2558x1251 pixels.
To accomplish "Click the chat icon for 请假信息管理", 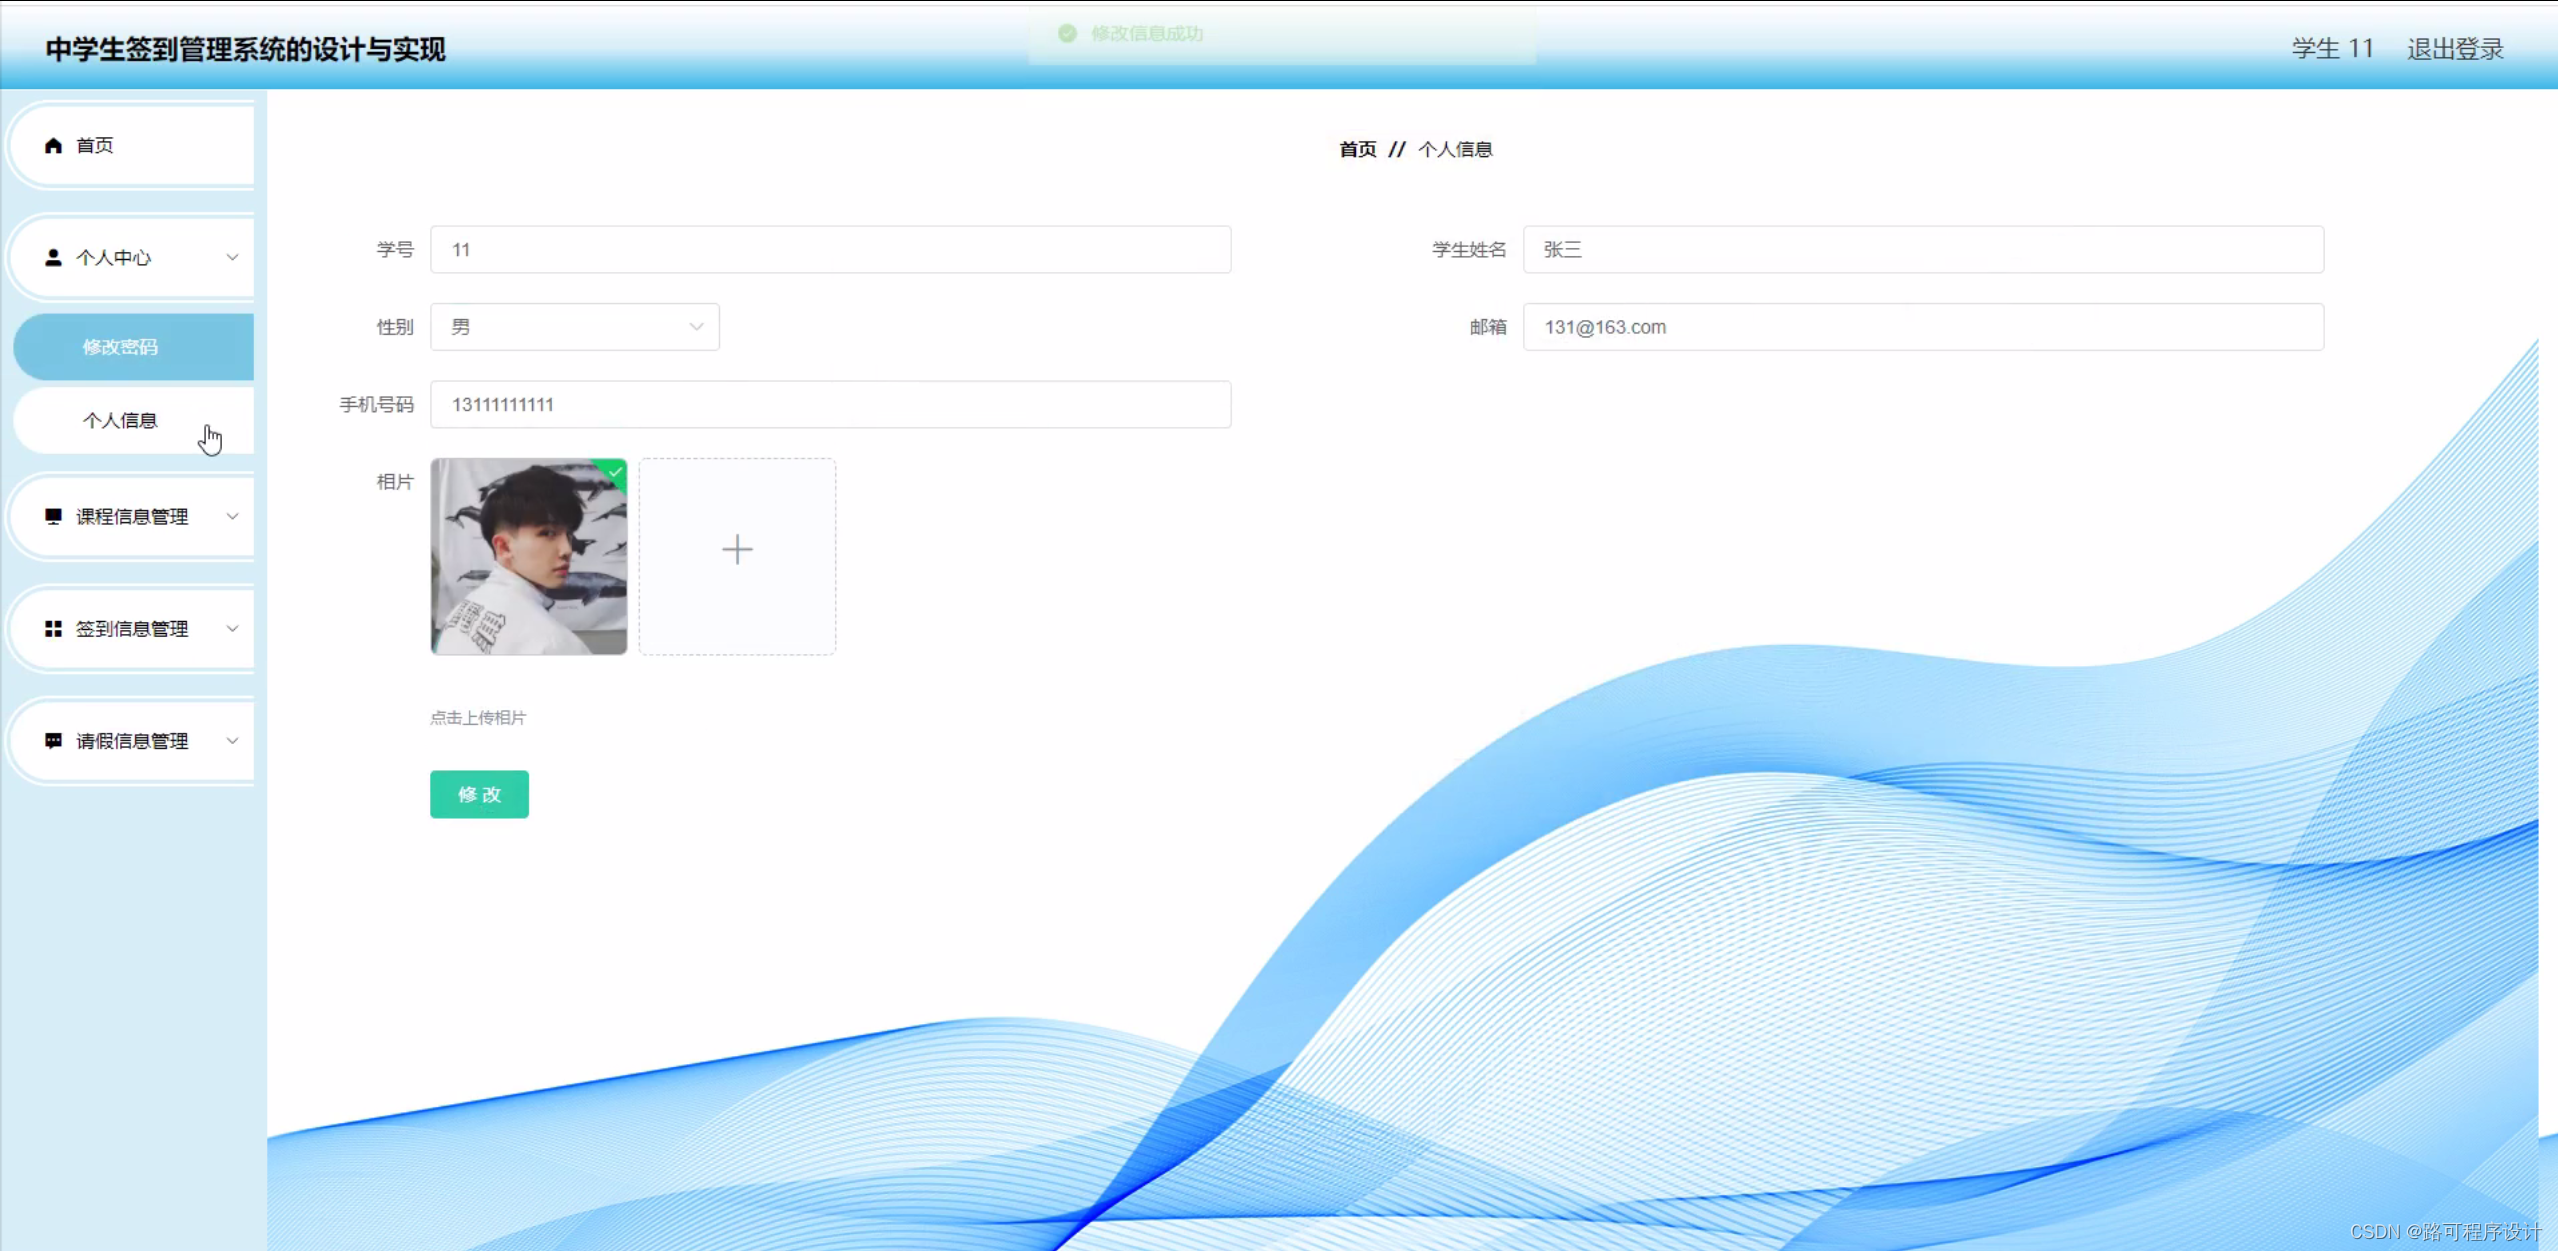I will tap(53, 740).
